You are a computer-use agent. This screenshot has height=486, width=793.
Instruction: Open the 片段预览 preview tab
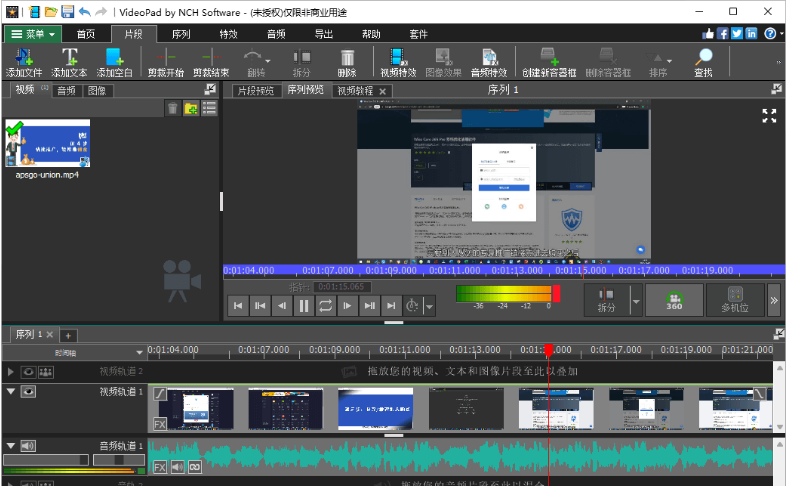[x=256, y=91]
